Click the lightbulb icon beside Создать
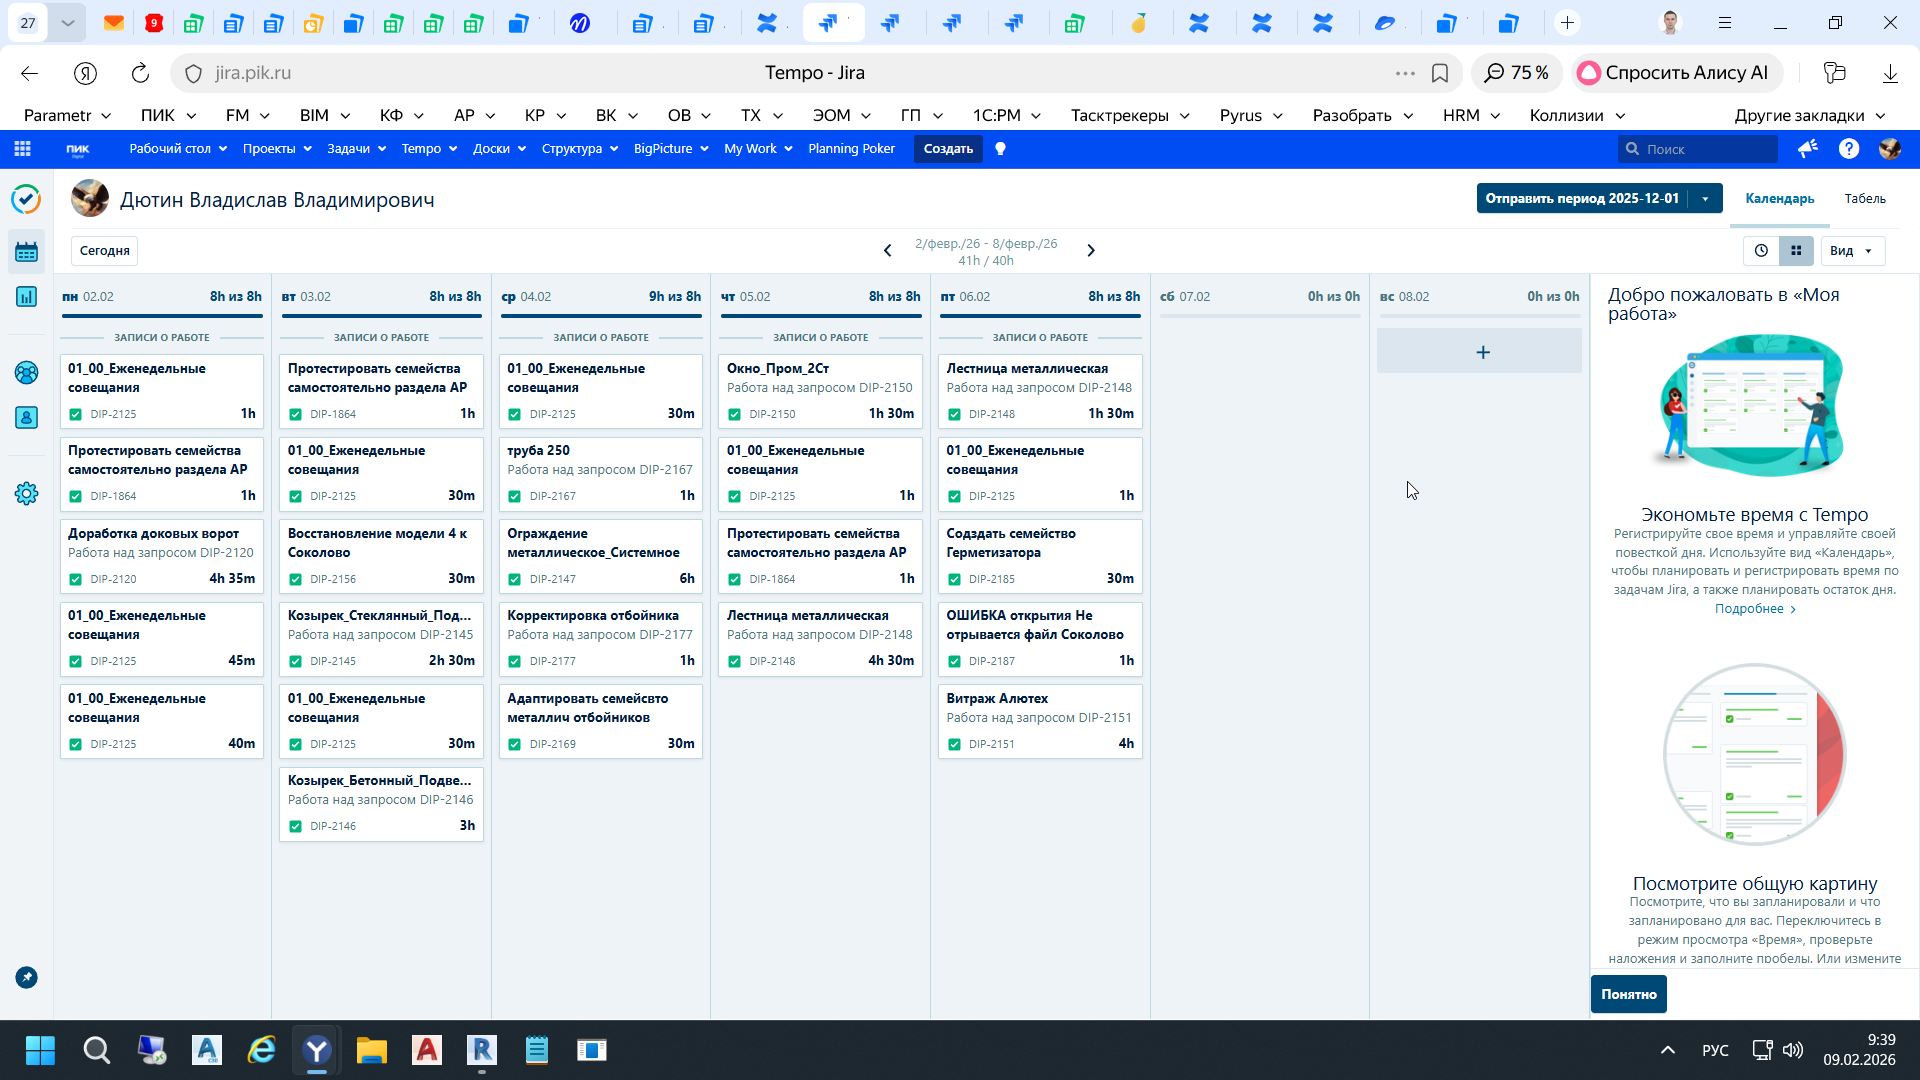 pos(1000,149)
